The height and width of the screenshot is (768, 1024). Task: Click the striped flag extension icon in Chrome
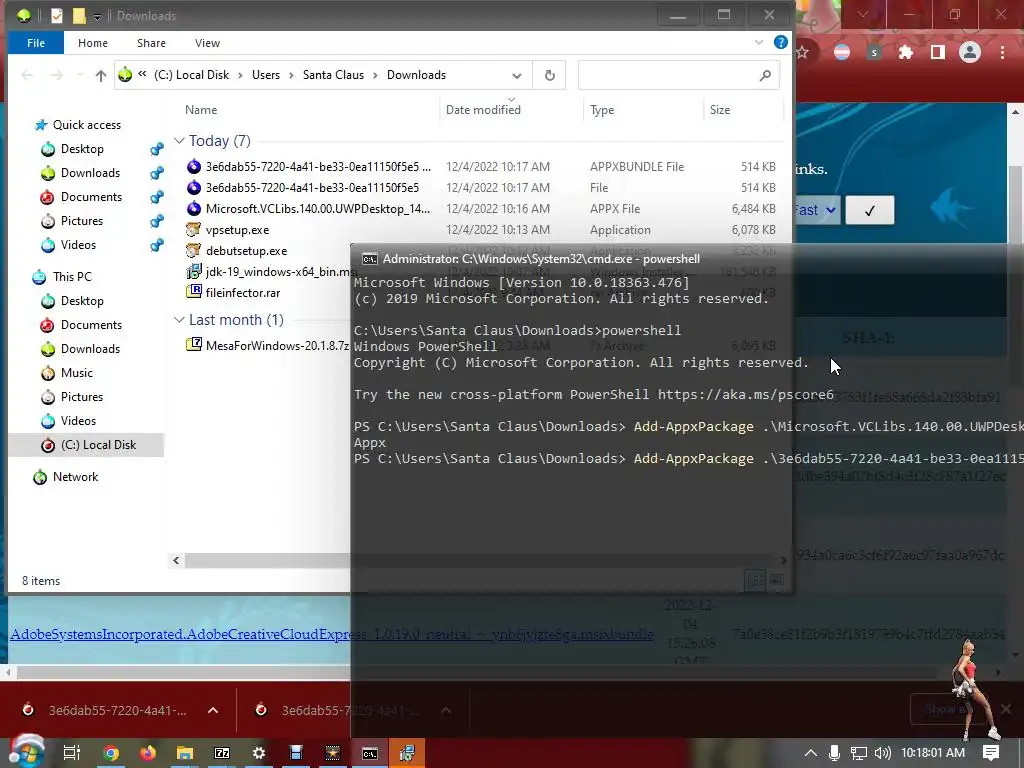coord(842,52)
